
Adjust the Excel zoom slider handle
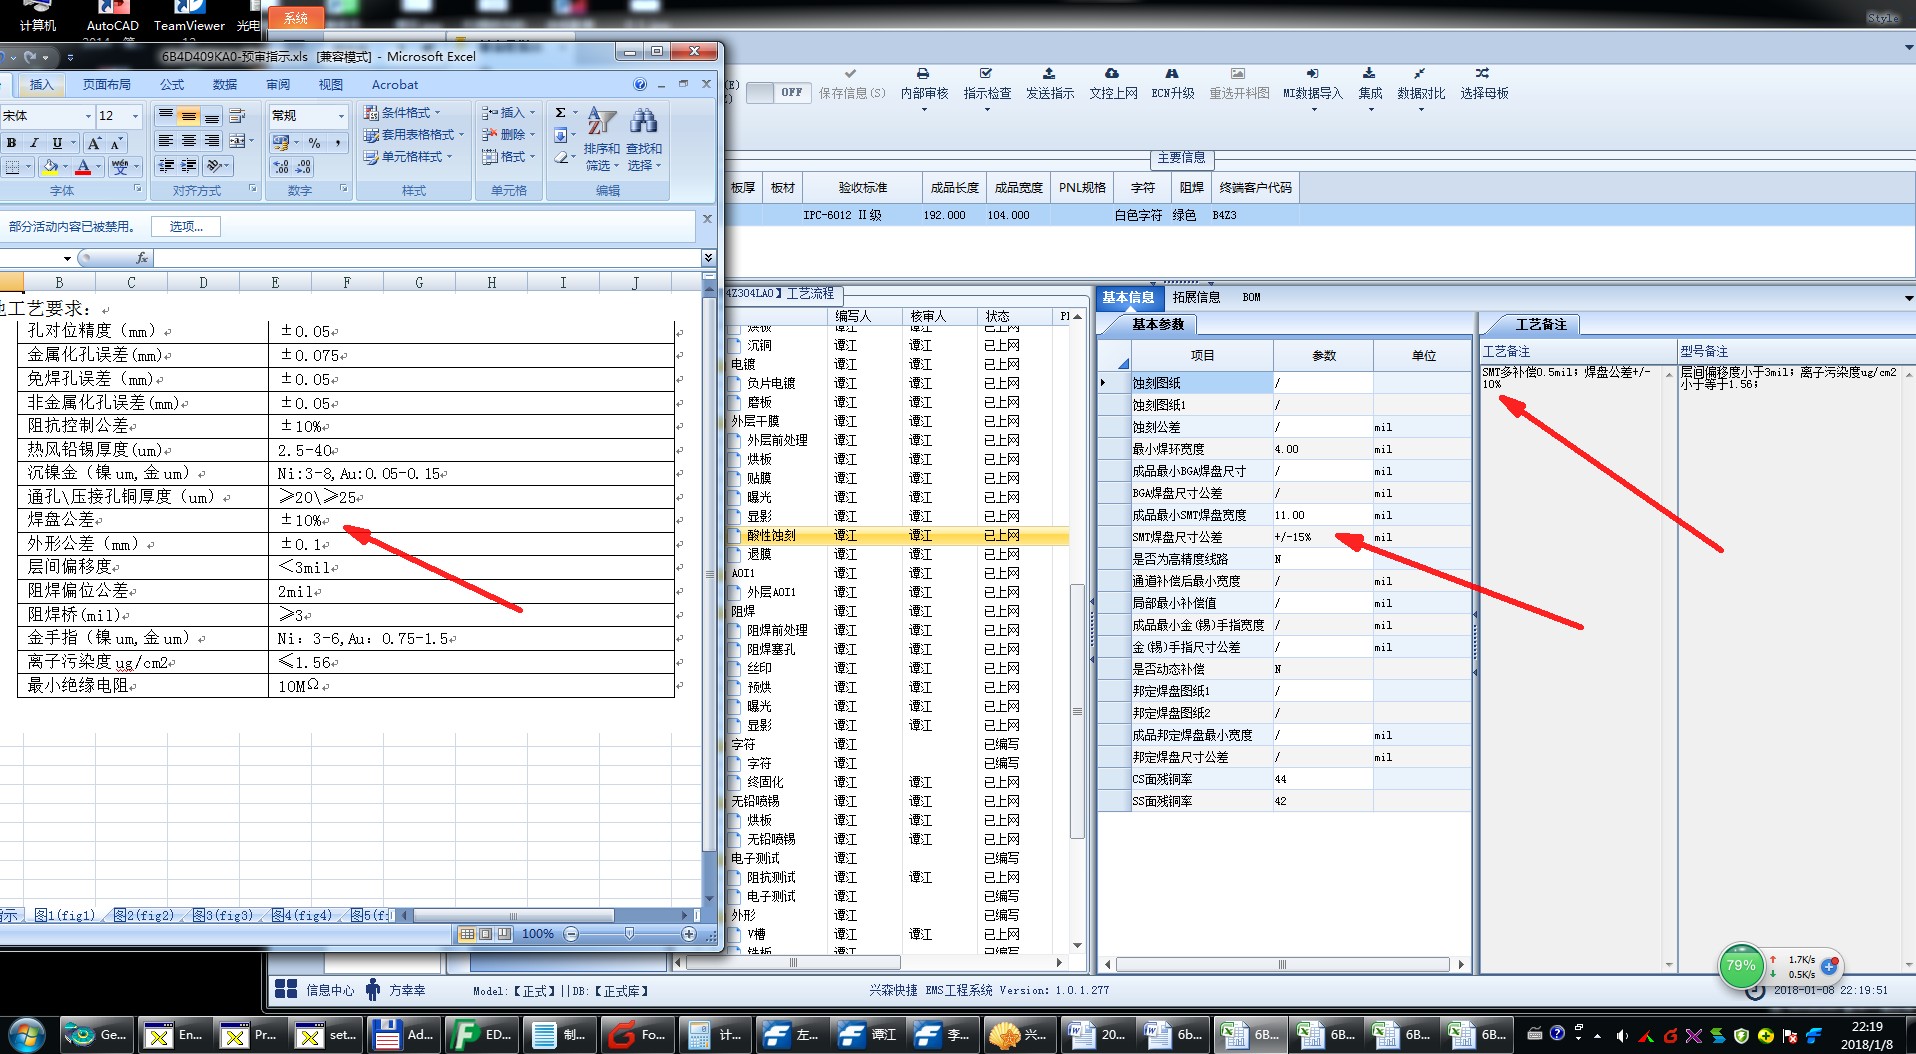tap(629, 934)
